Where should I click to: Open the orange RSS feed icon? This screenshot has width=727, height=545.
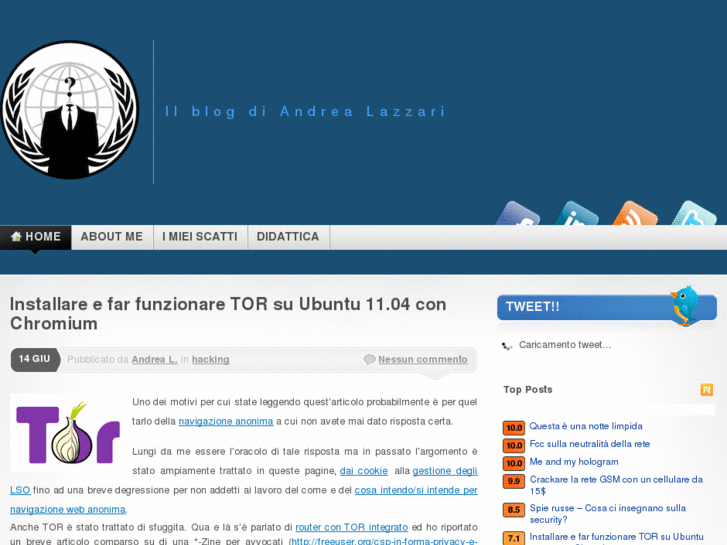(635, 213)
